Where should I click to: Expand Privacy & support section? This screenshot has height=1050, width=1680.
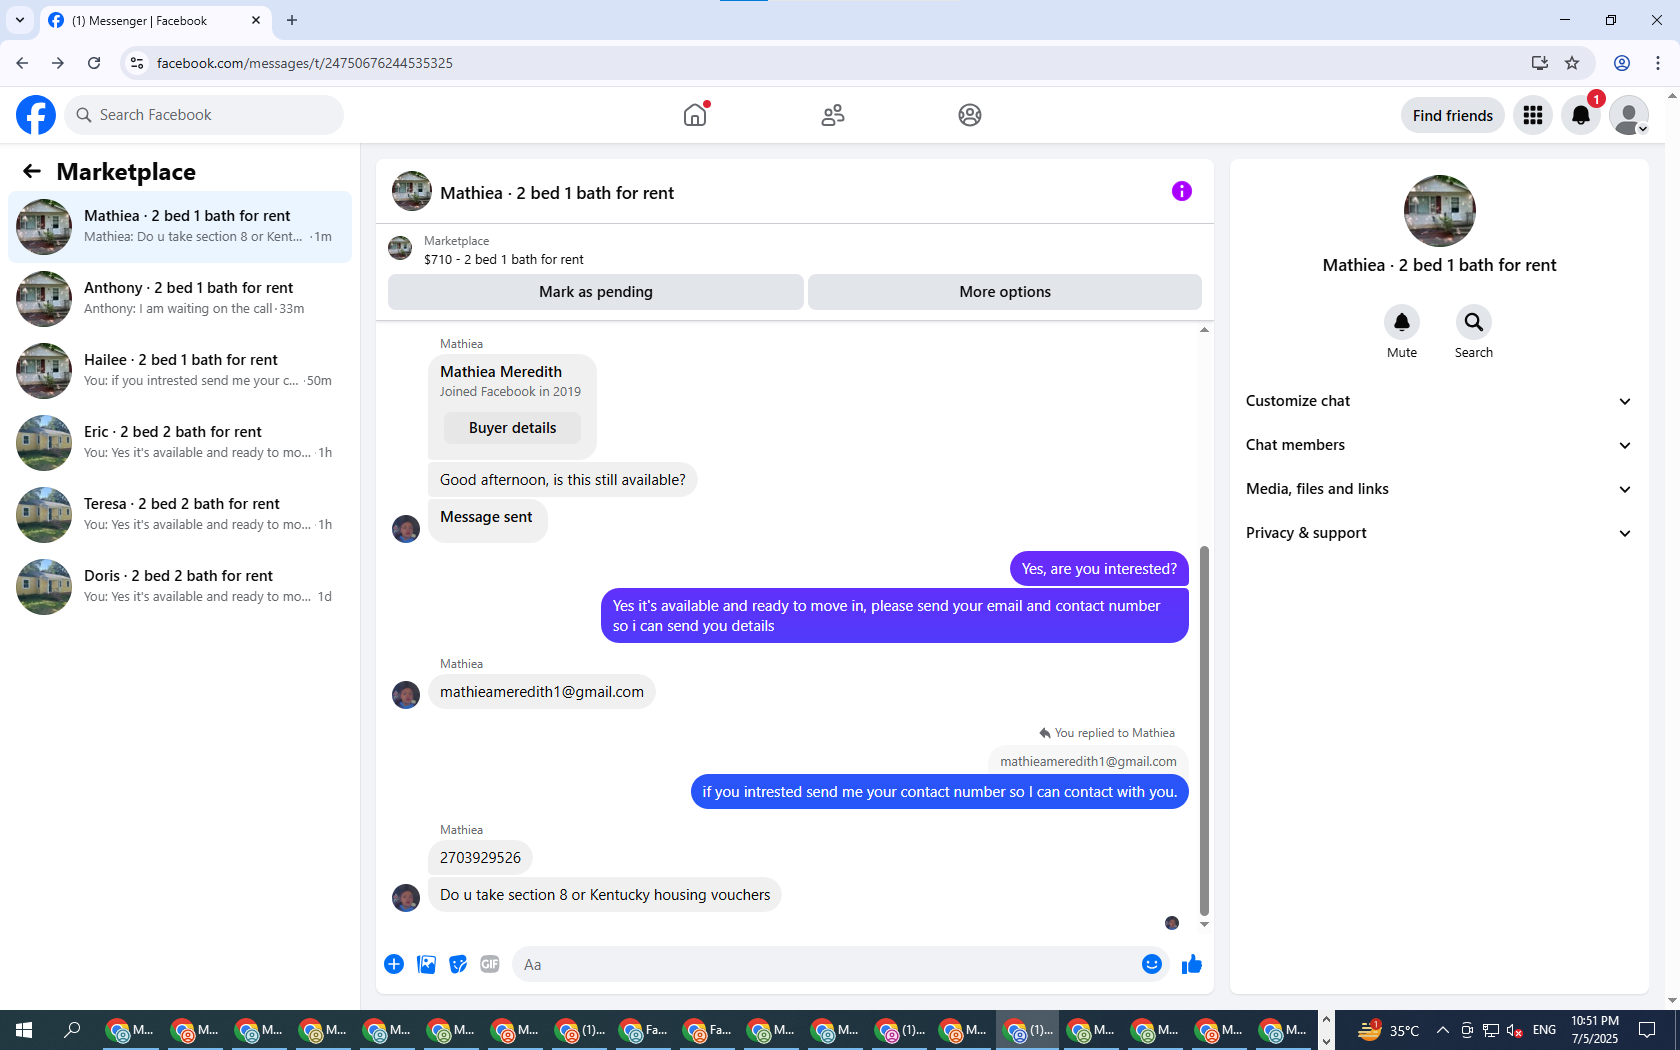pos(1439,533)
